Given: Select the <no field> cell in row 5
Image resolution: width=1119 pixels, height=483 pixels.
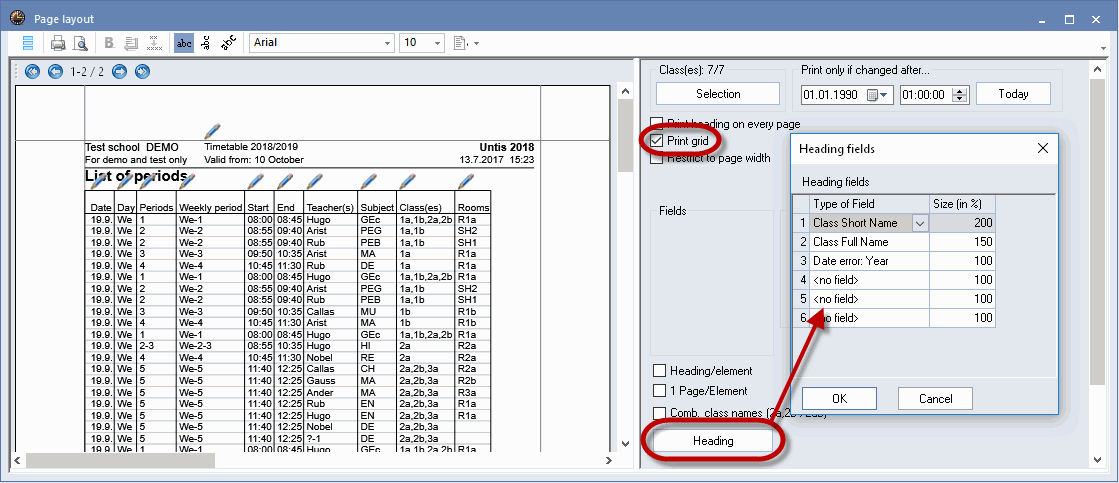Looking at the screenshot, I should click(x=870, y=299).
